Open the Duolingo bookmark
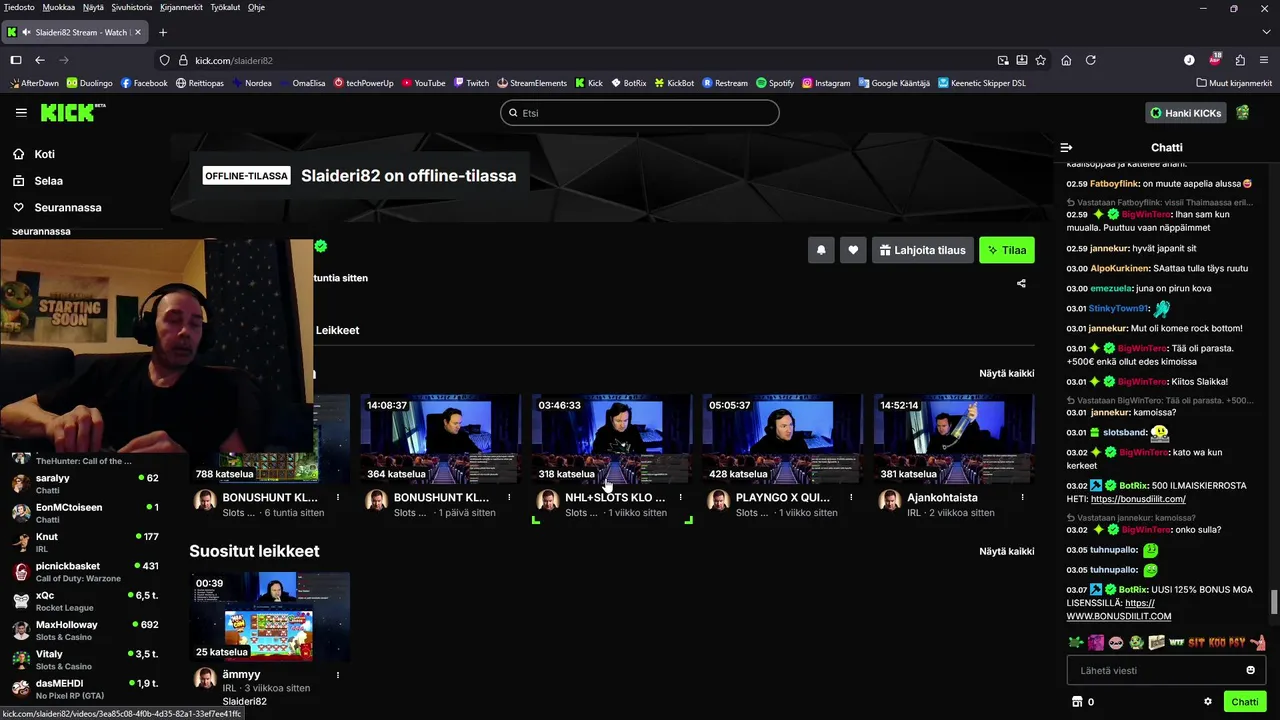The height and width of the screenshot is (720, 1280). point(89,83)
